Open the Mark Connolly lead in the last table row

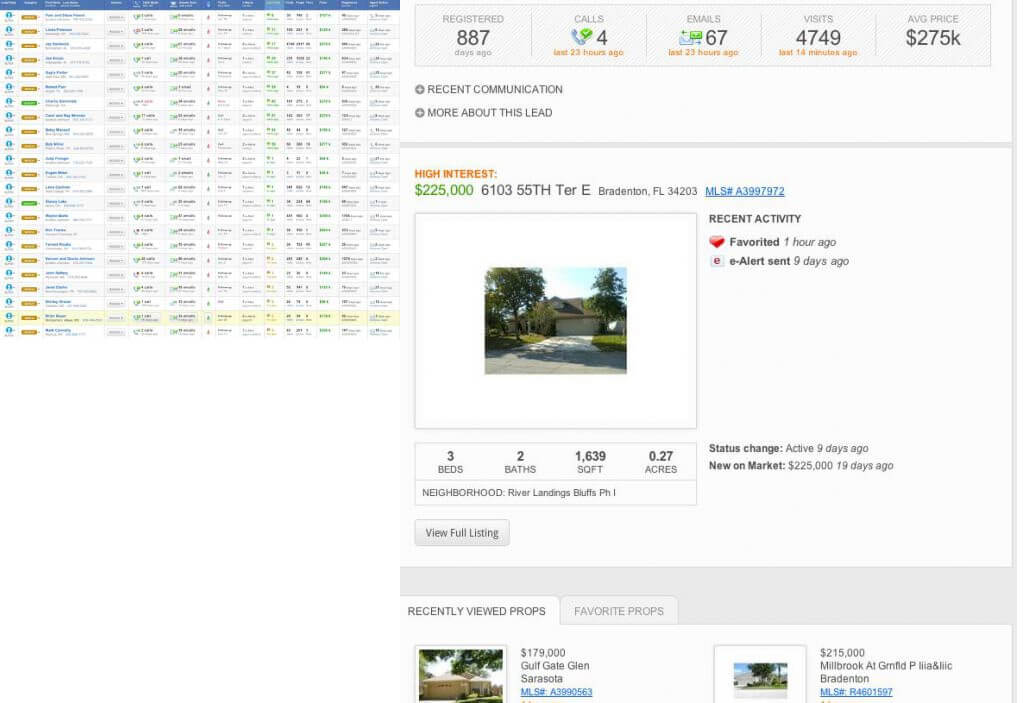point(58,331)
